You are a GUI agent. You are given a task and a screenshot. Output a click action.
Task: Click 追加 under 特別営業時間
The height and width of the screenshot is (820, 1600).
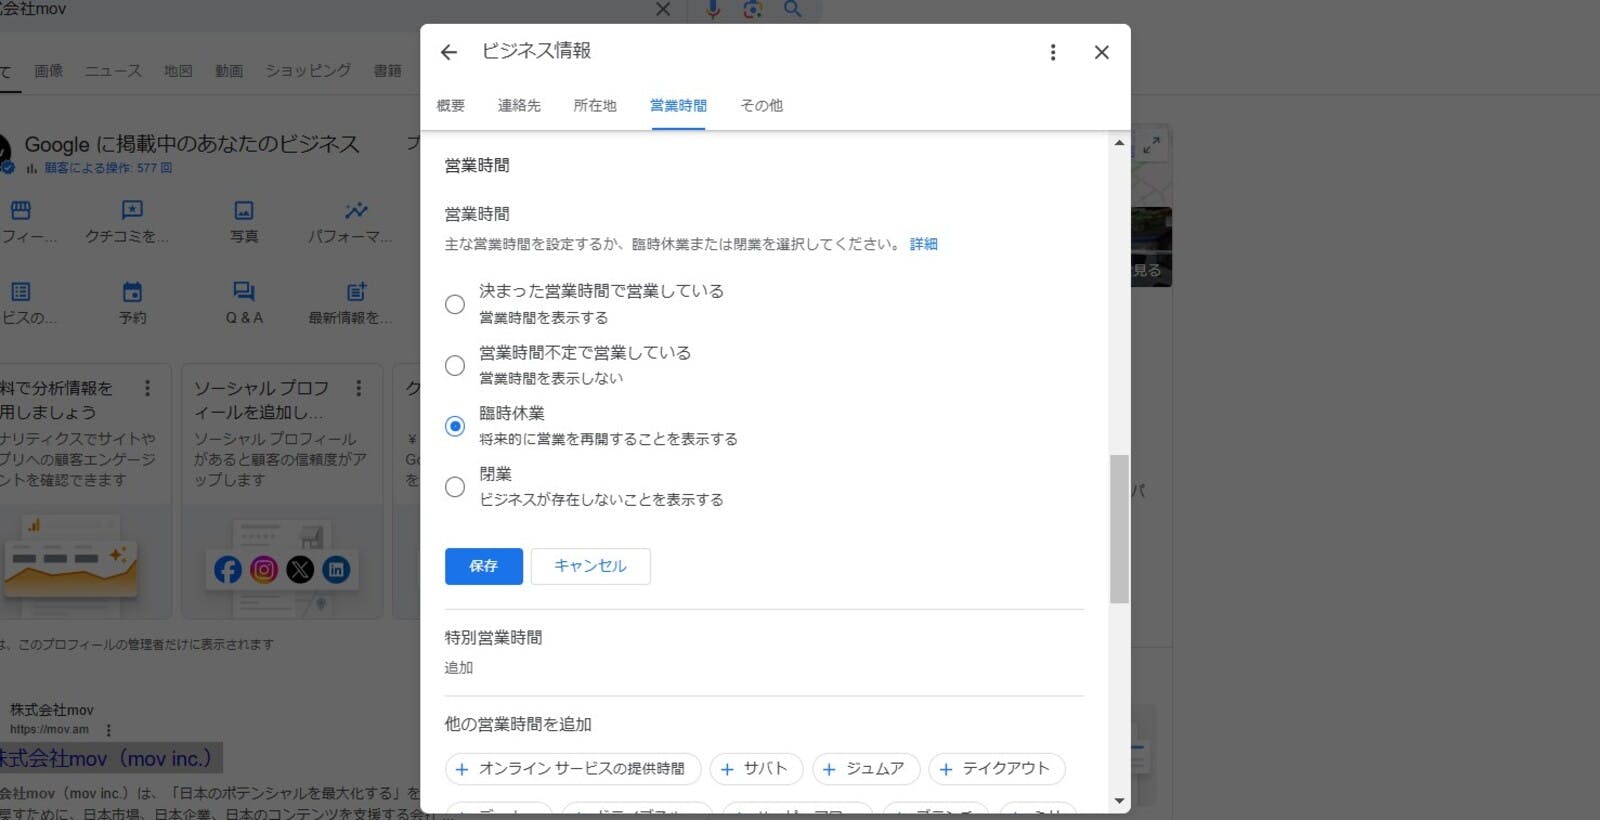(x=458, y=668)
